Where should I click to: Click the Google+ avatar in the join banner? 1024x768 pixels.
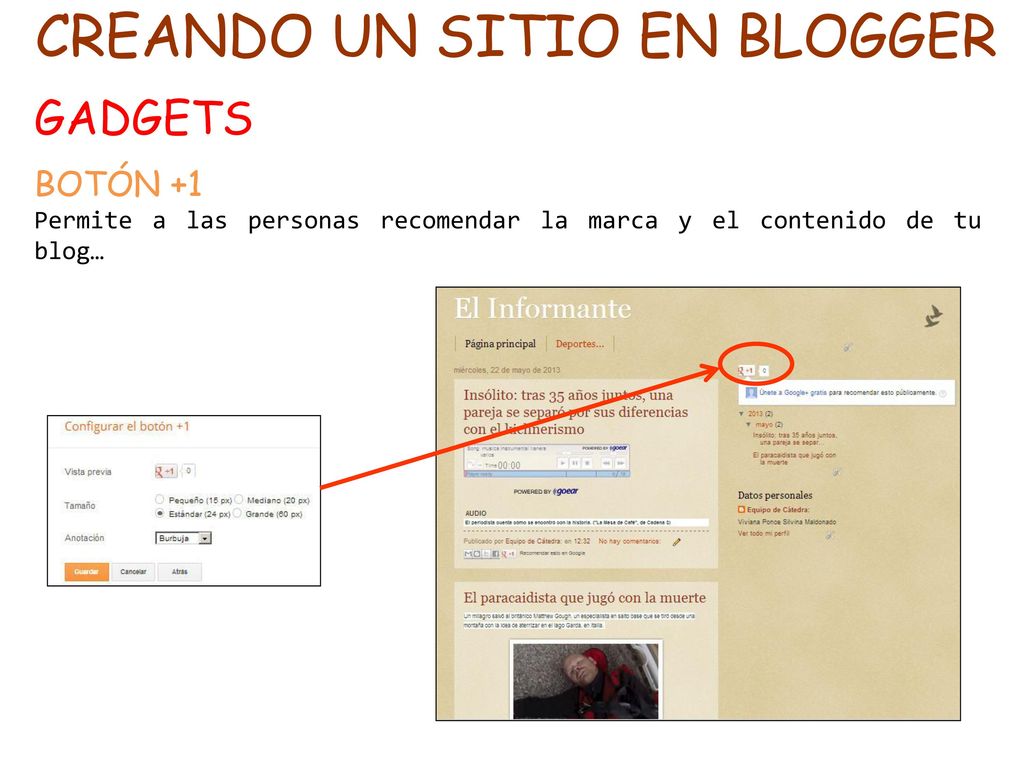coord(751,392)
